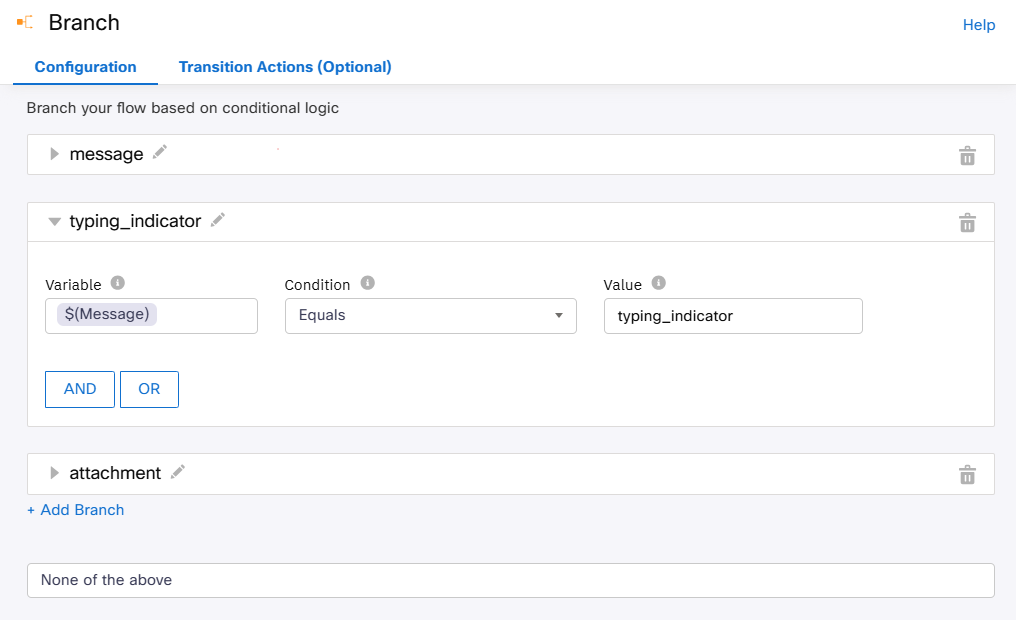The image size is (1016, 620).
Task: Delete the message branch with trash icon
Action: 967,155
